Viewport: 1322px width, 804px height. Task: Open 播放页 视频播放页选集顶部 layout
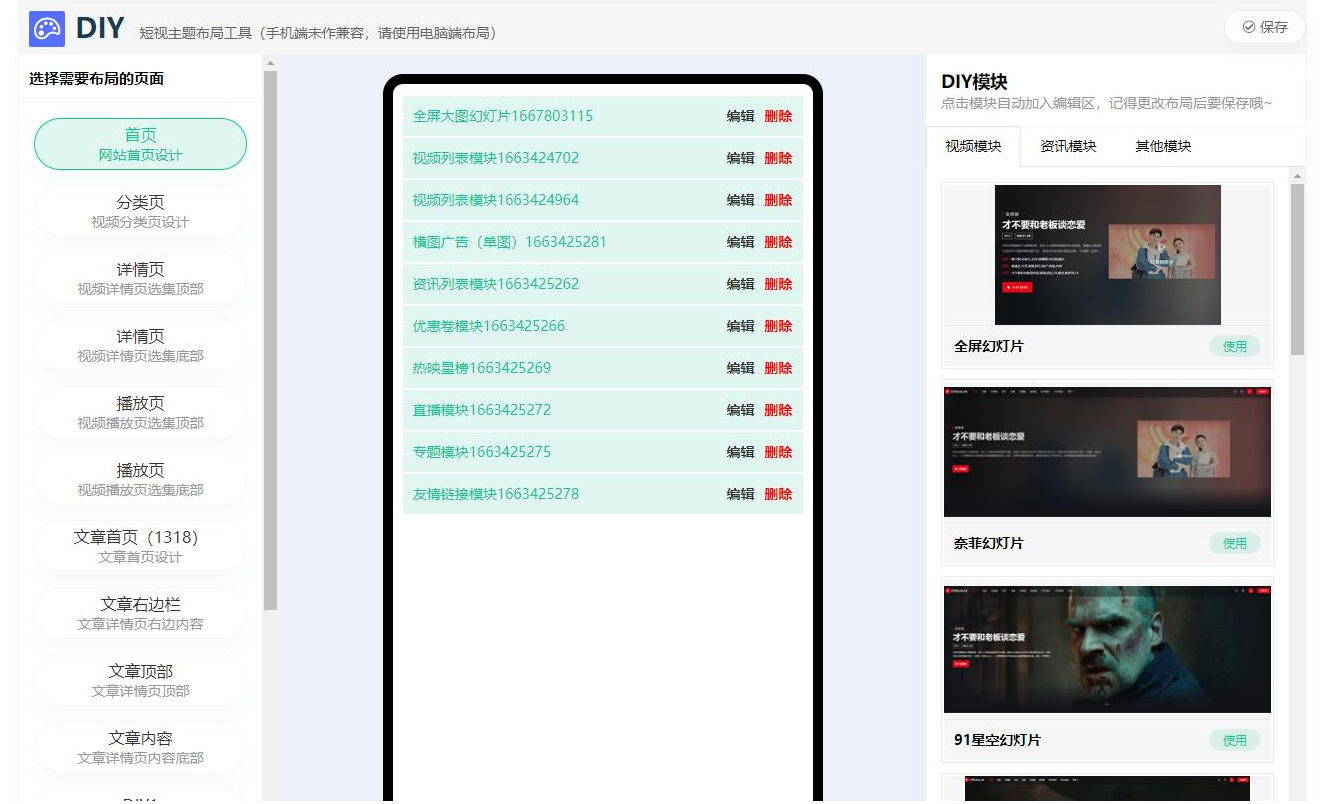pyautogui.click(x=140, y=412)
